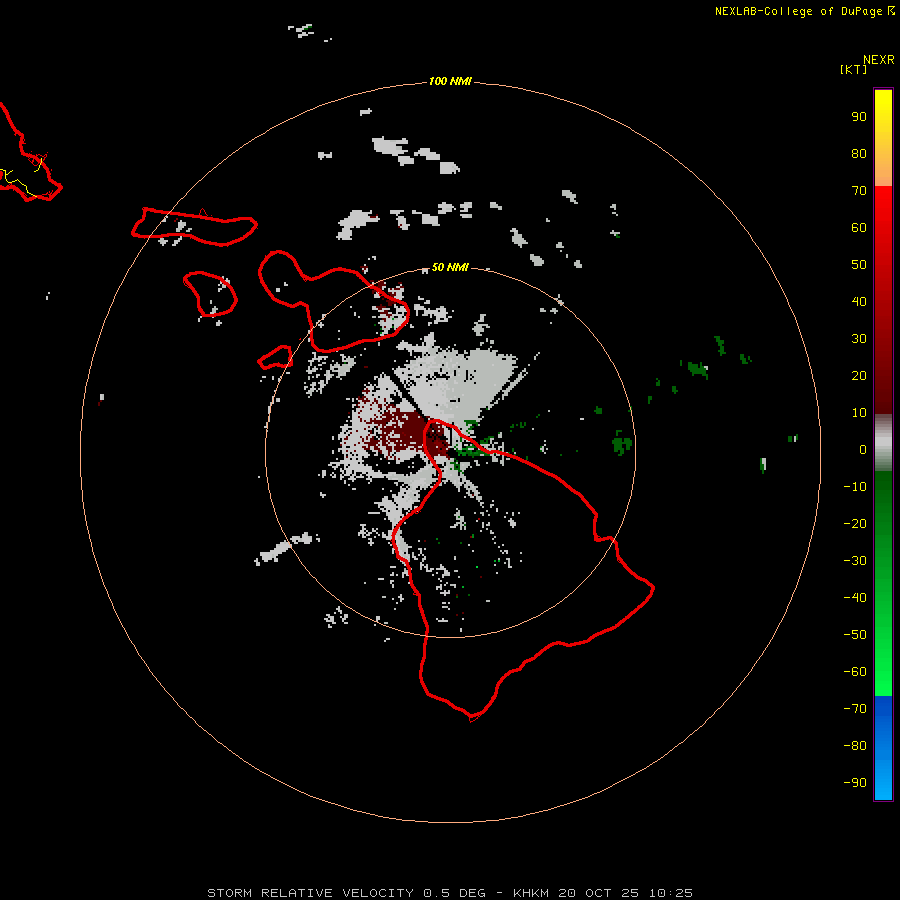Click the '0.5 DEG' elevation text in caption

454,893
